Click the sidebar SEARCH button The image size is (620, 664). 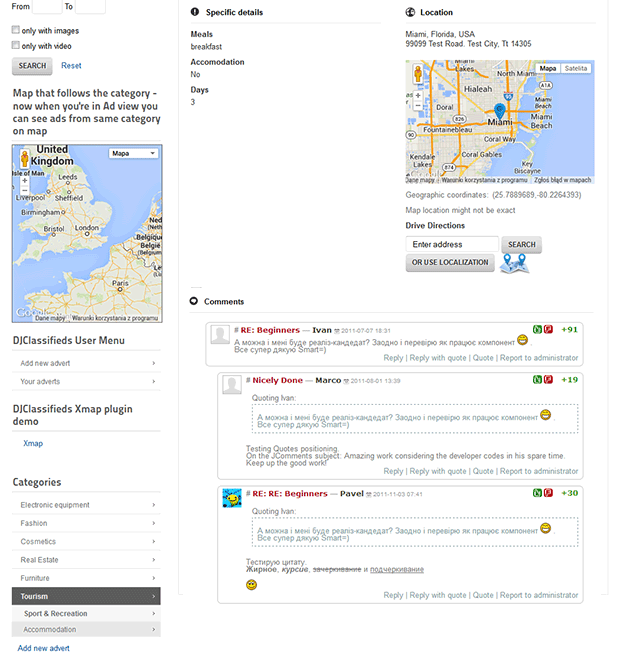pyautogui.click(x=32, y=66)
